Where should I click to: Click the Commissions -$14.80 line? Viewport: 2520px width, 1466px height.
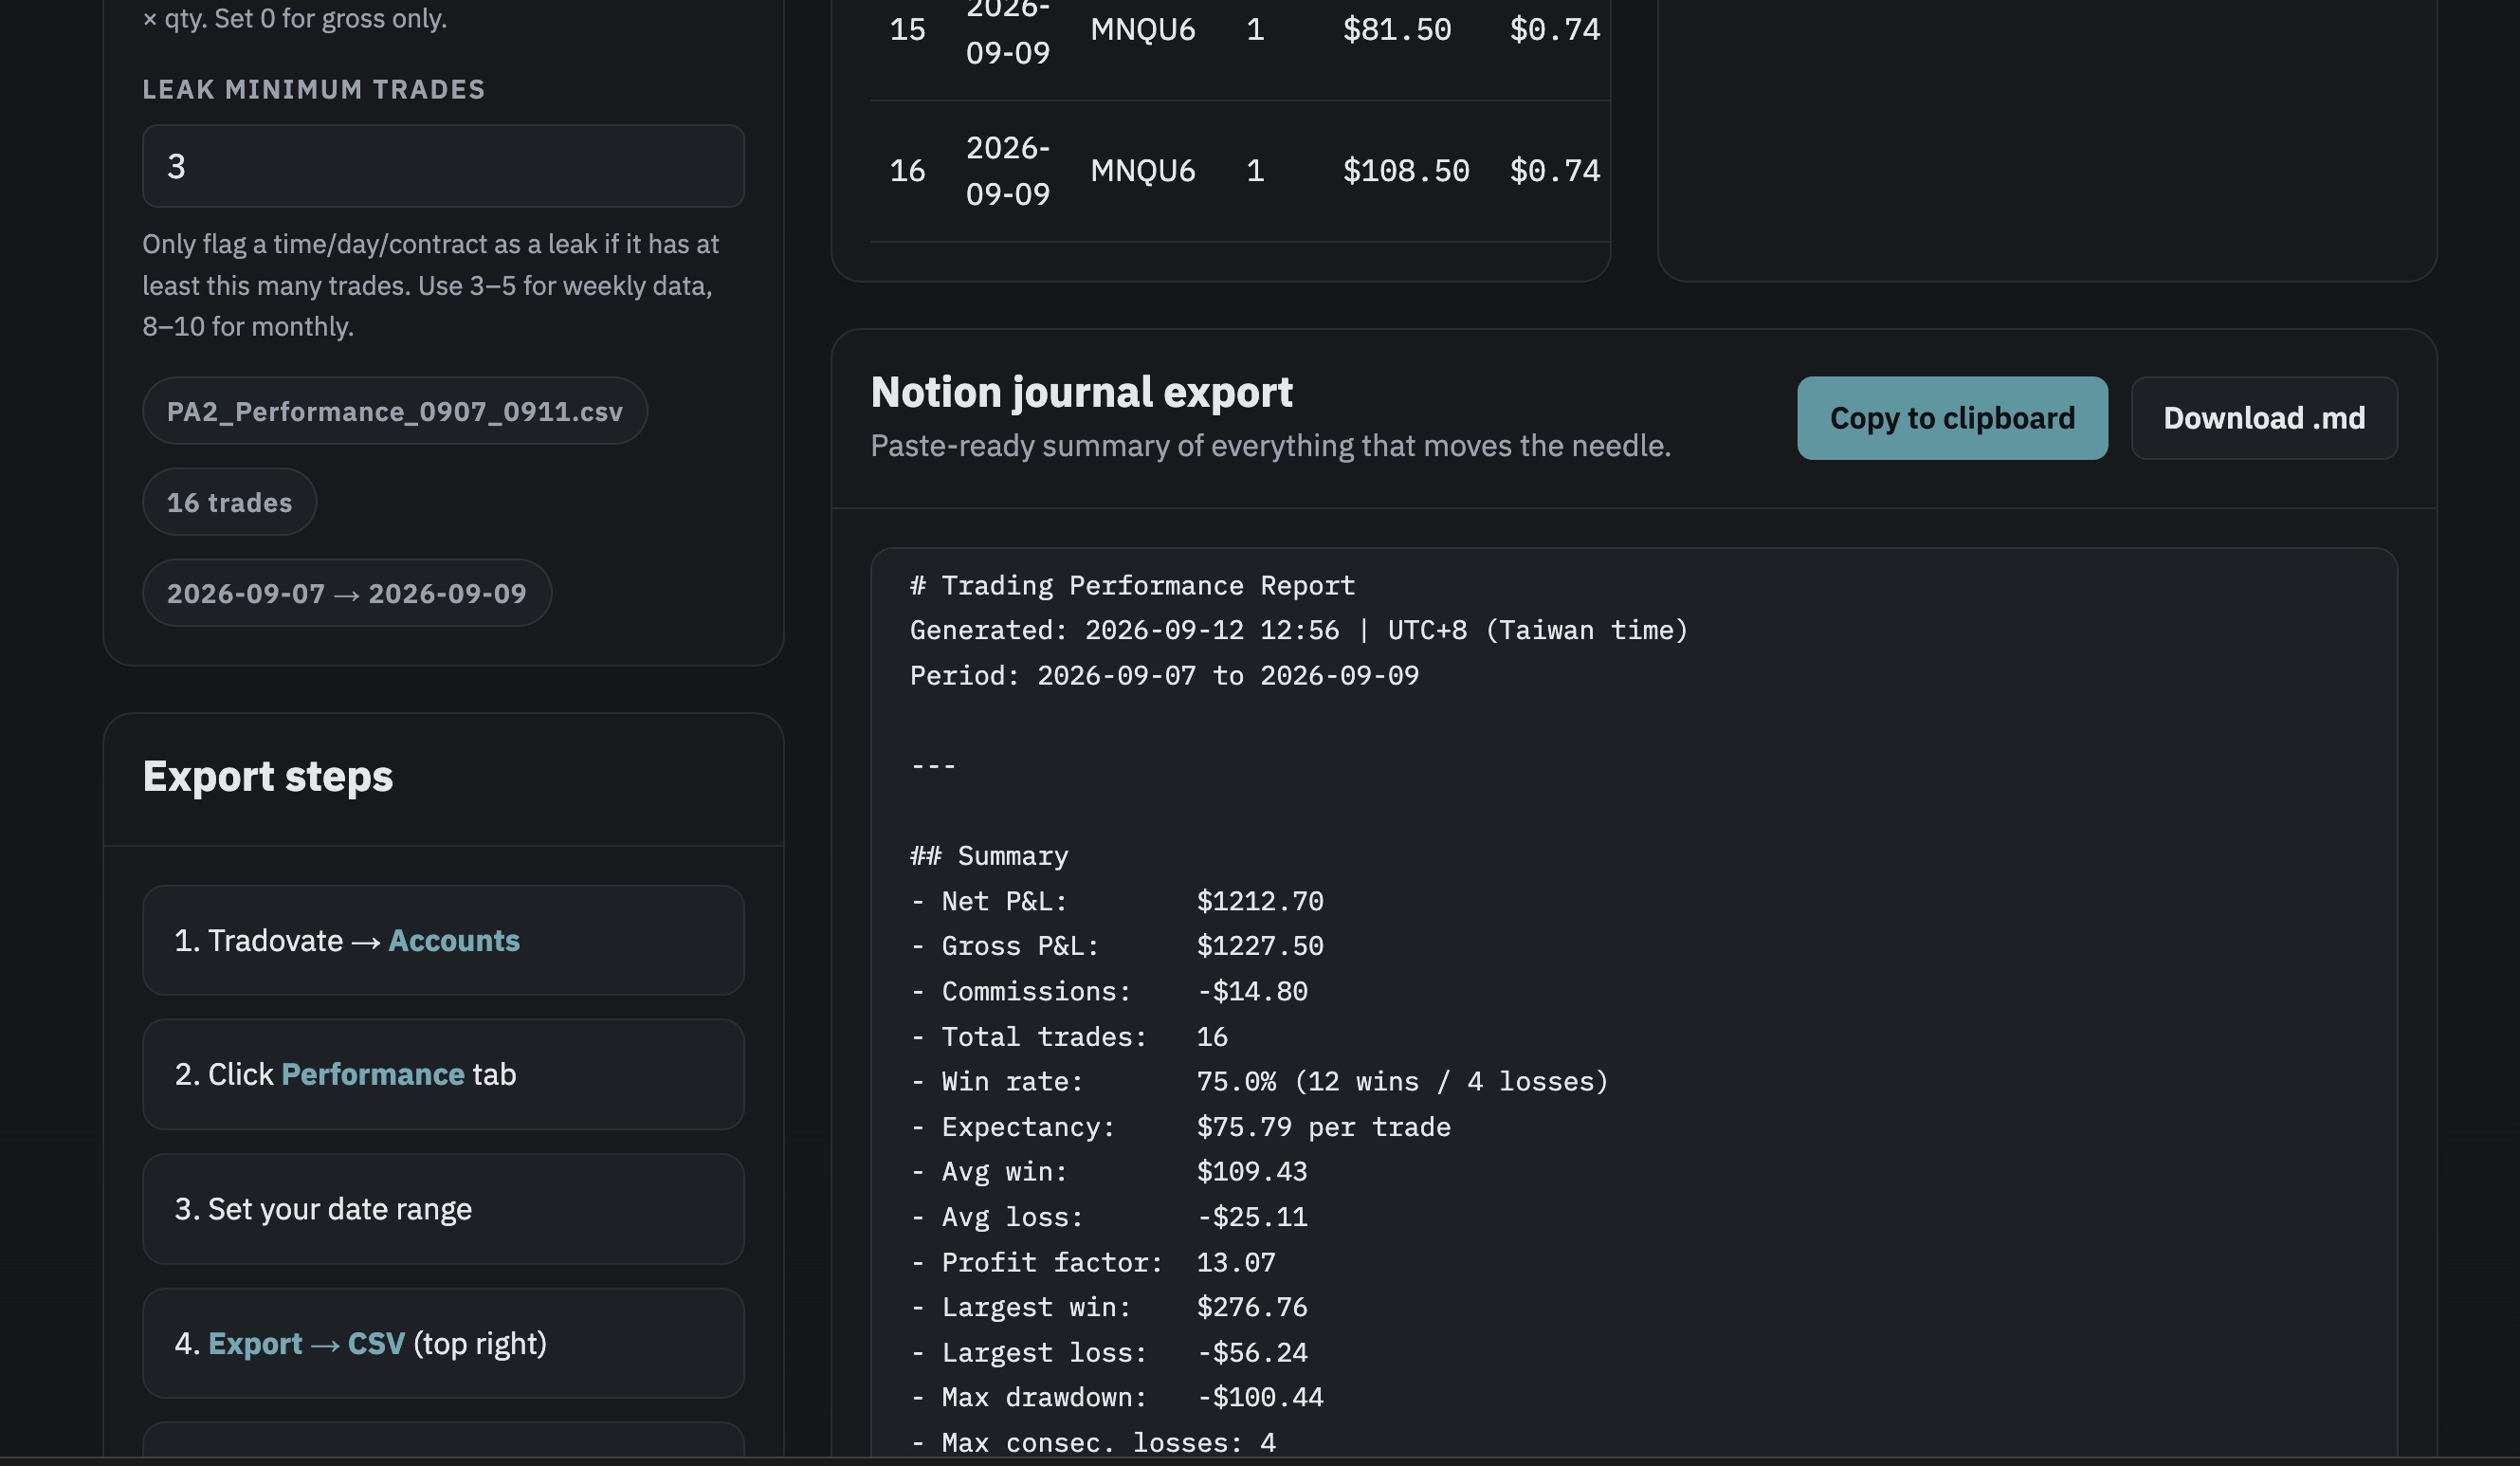tap(1108, 991)
